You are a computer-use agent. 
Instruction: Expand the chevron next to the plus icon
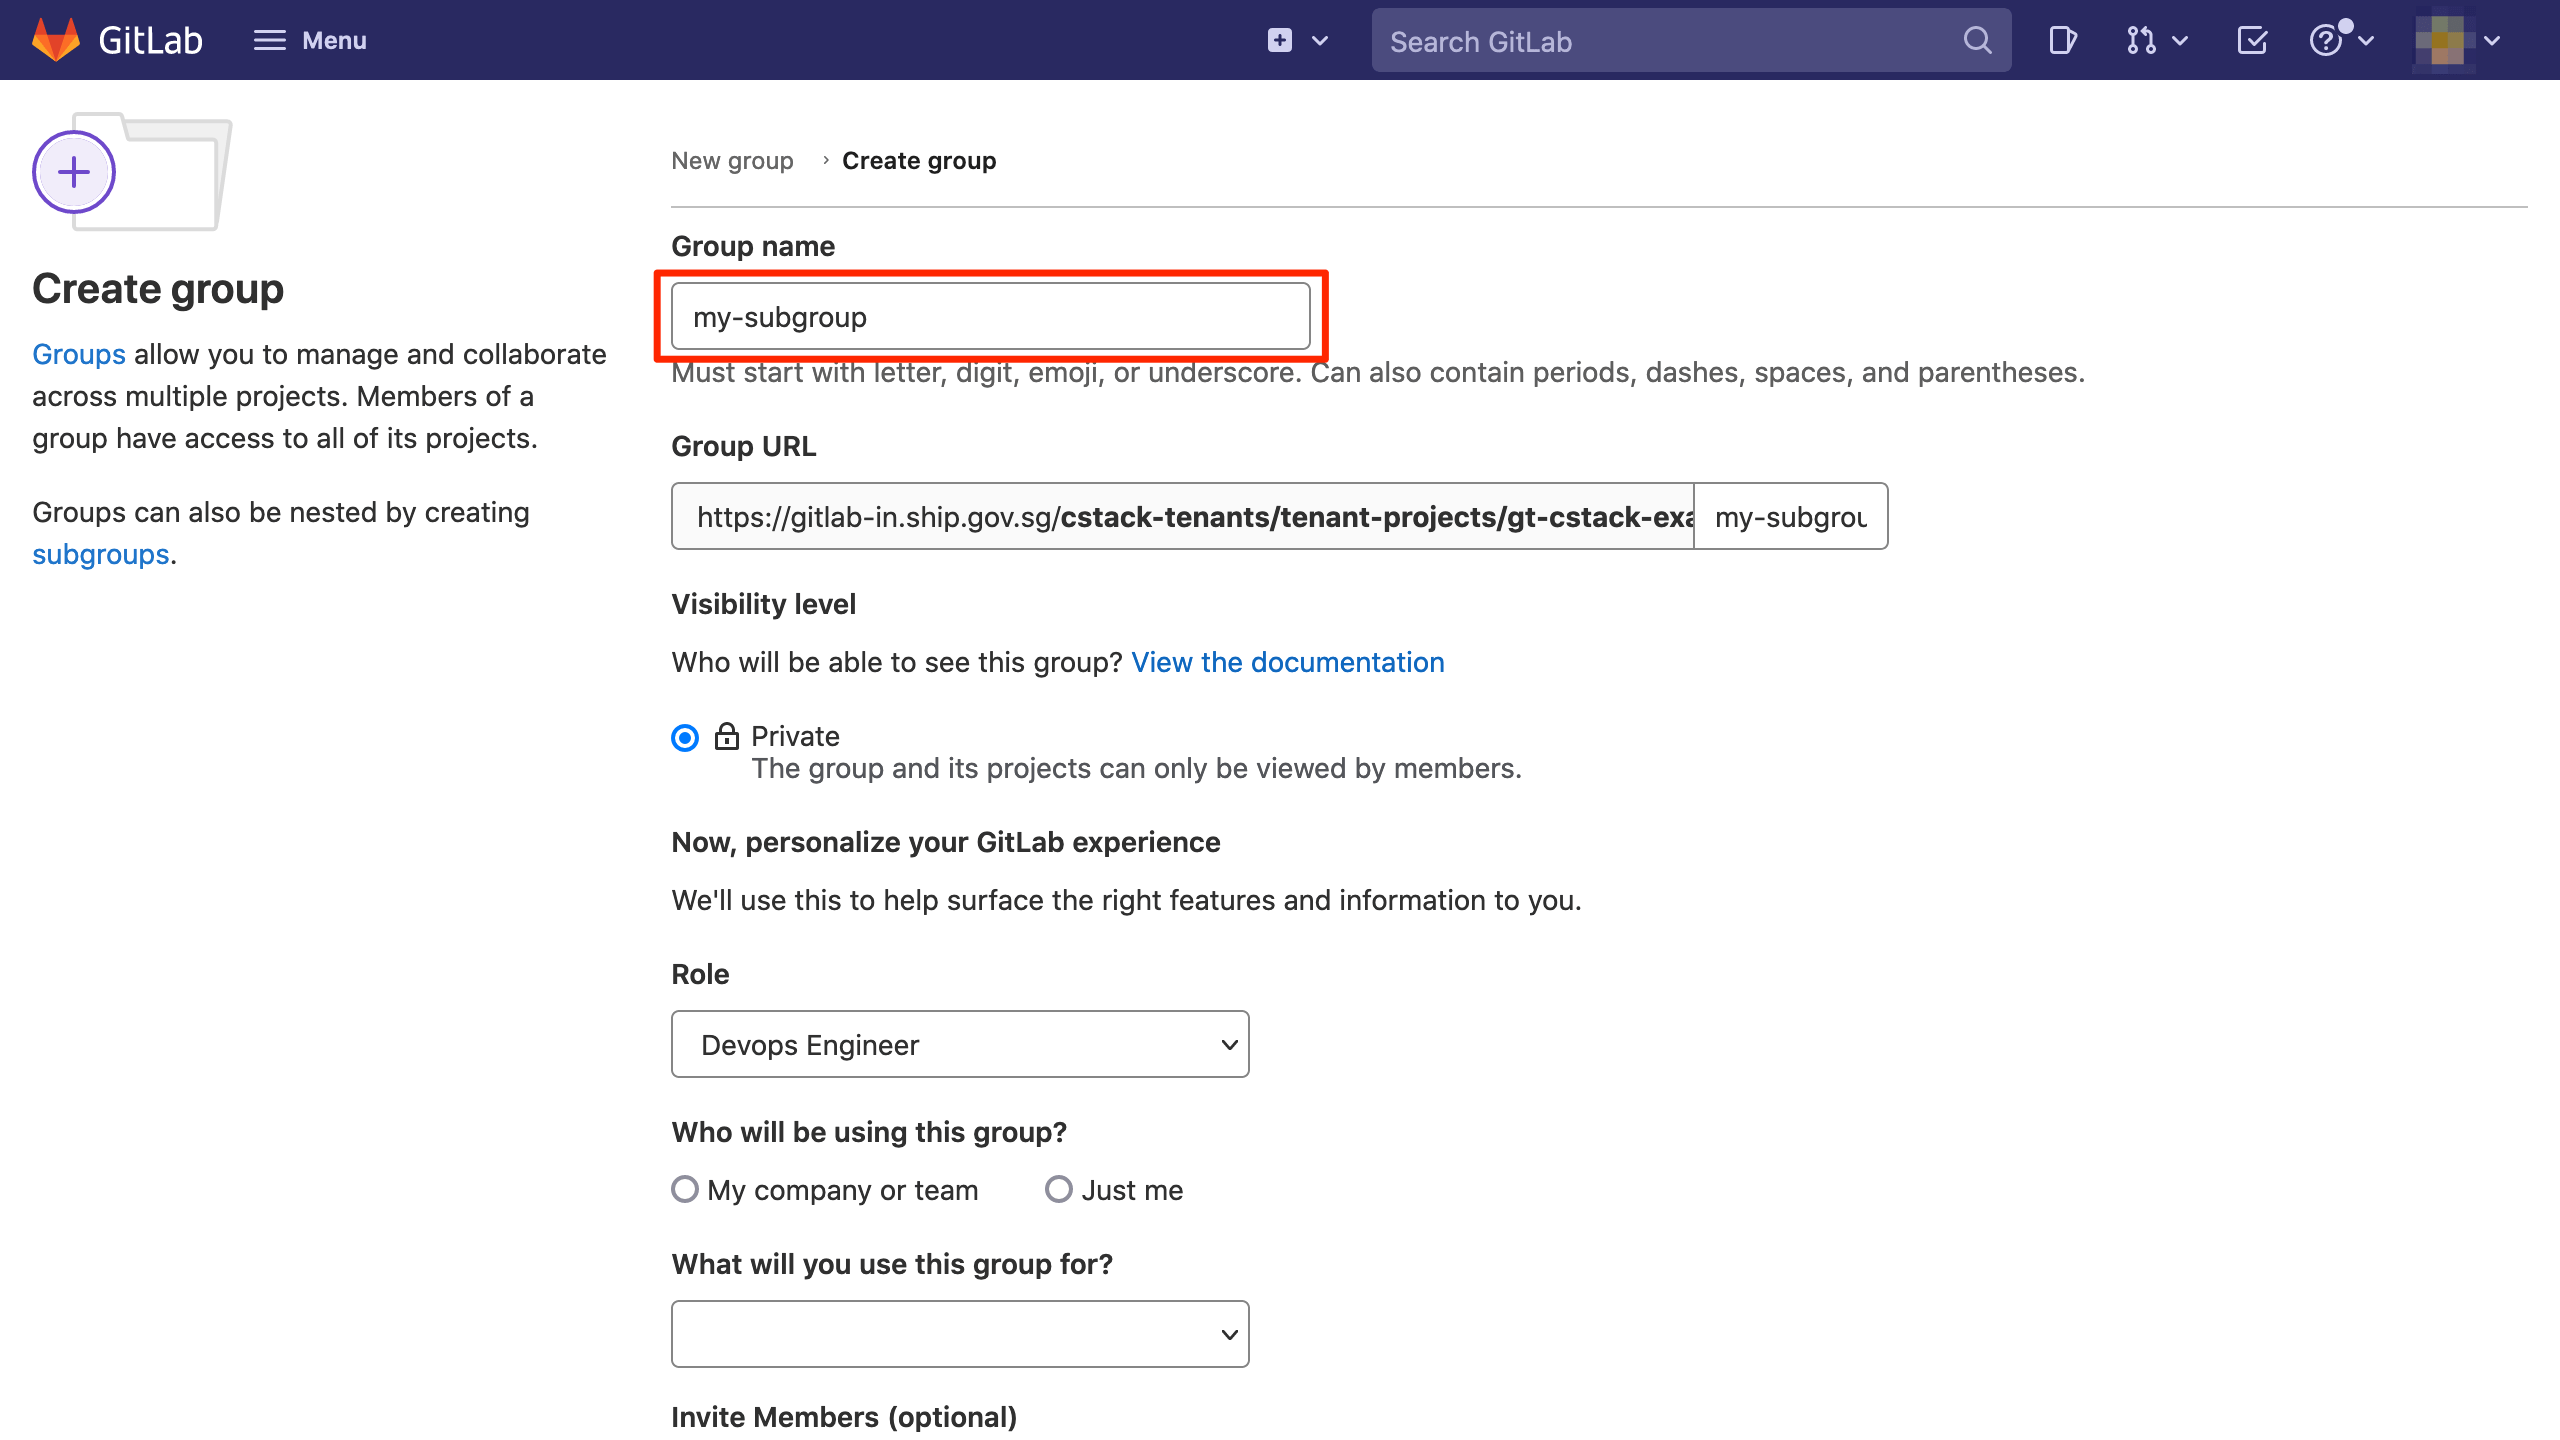tap(1320, 40)
